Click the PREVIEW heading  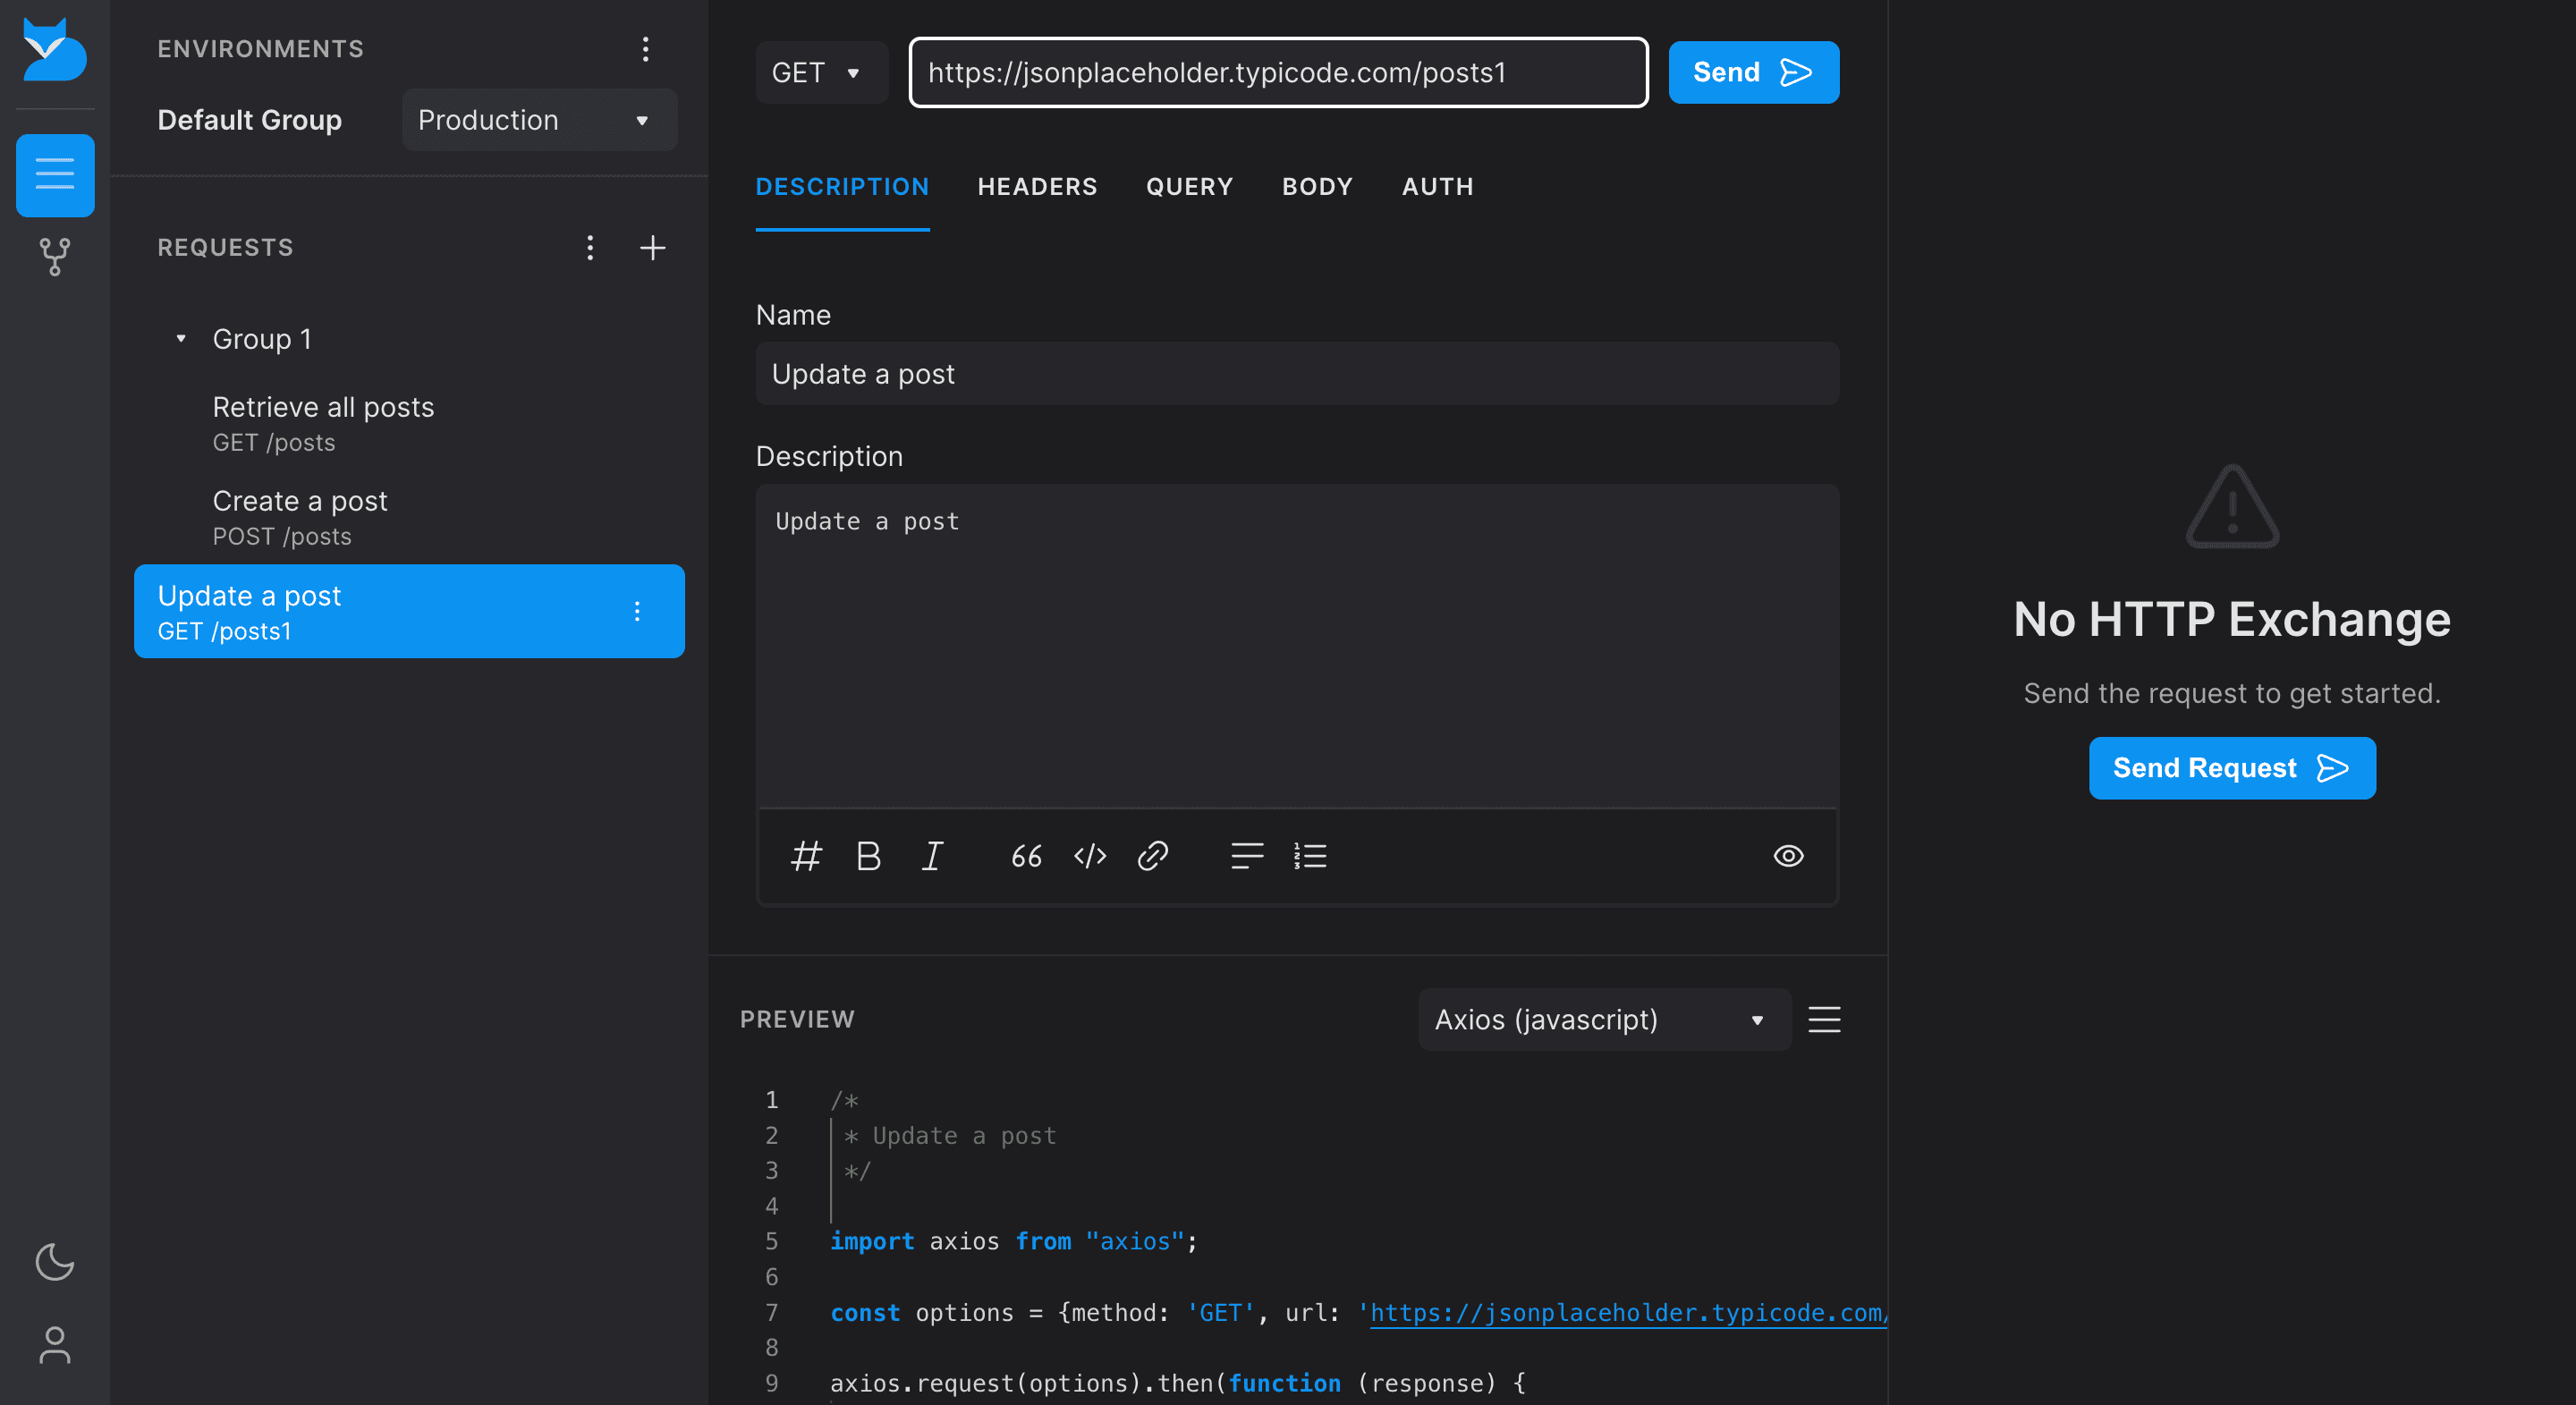click(x=797, y=1019)
